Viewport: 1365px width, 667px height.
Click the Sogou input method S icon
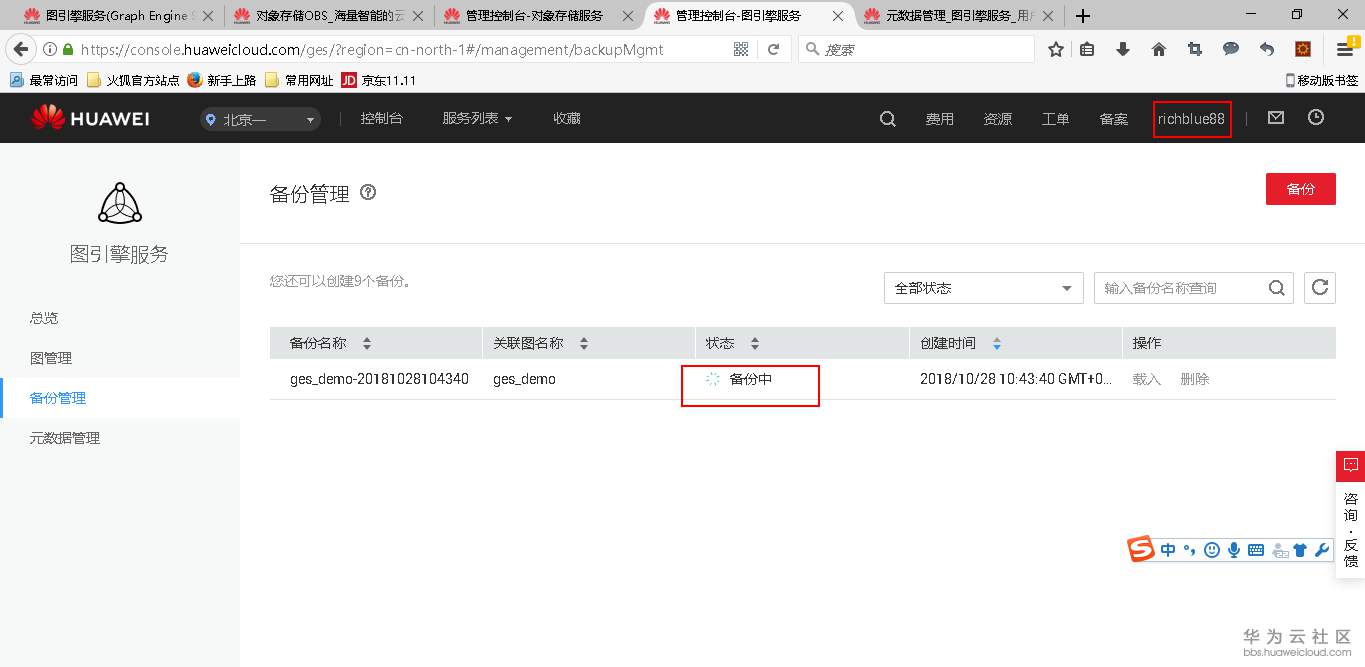(1141, 548)
